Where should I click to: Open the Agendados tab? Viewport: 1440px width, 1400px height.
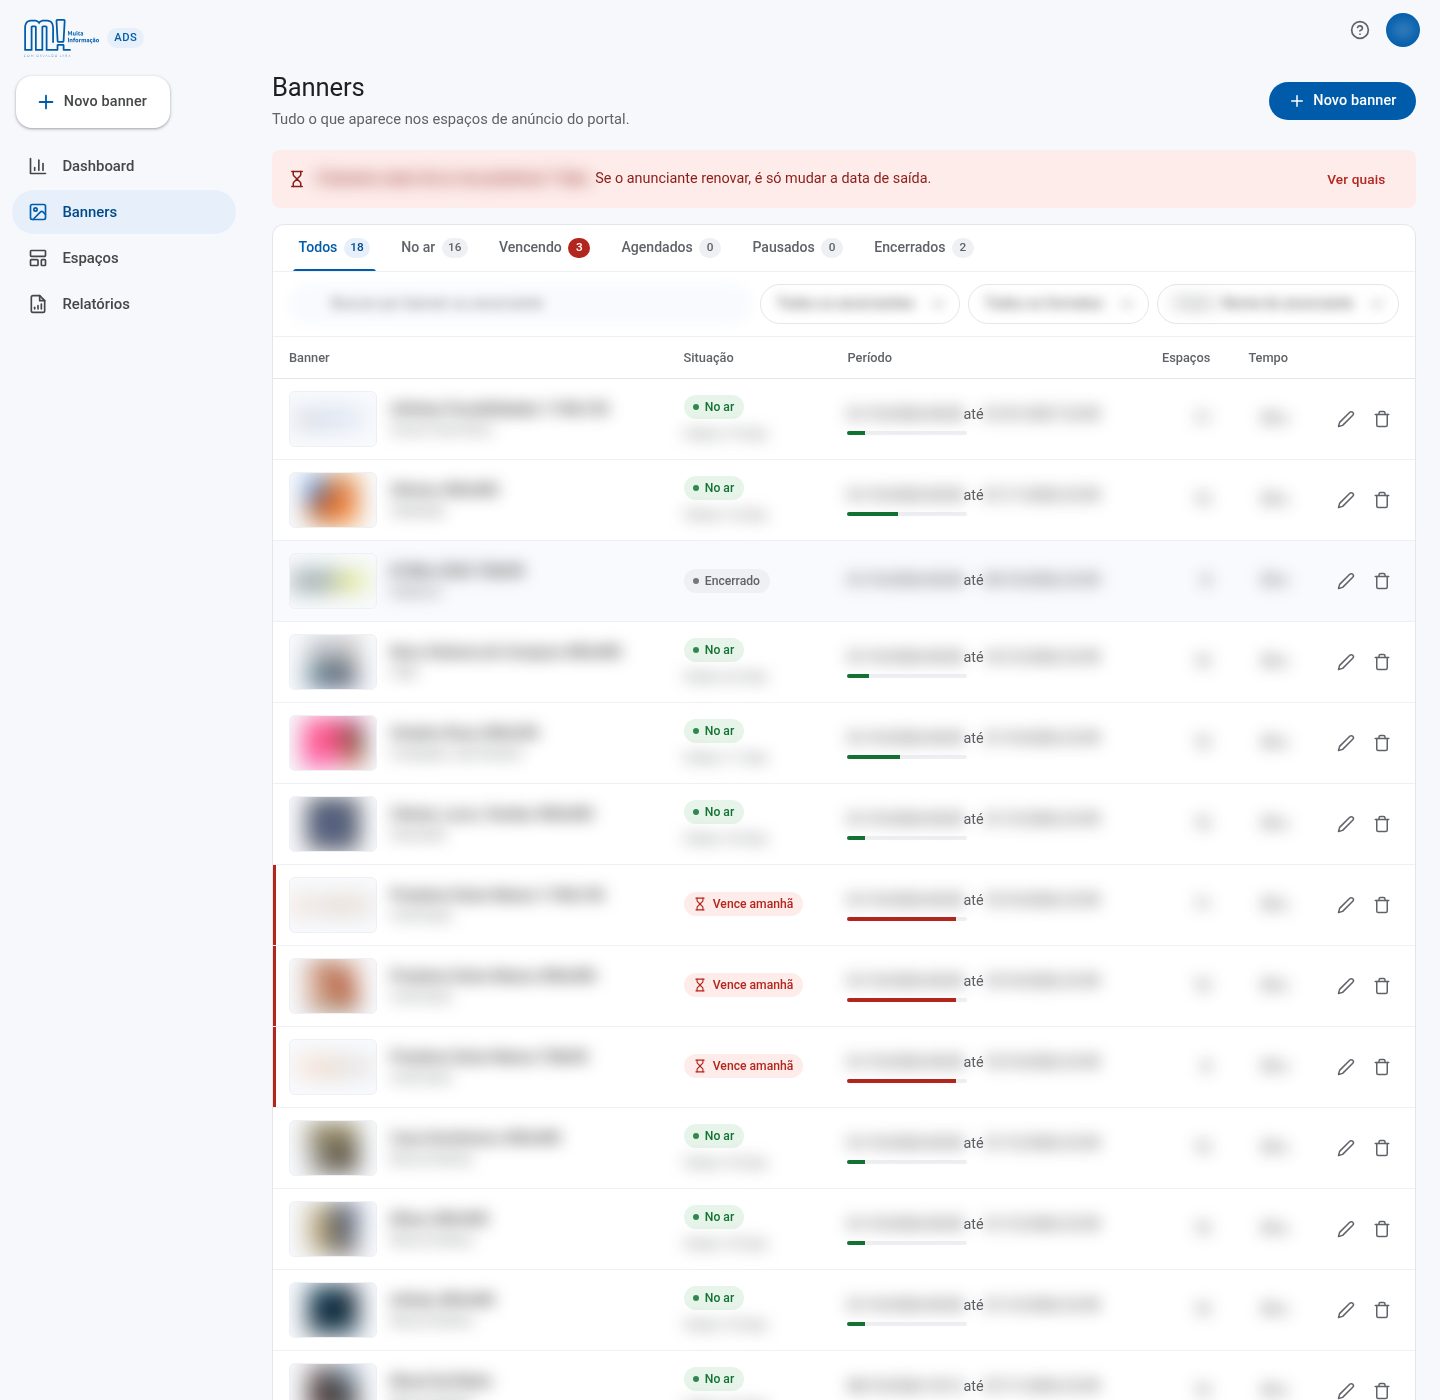(670, 247)
